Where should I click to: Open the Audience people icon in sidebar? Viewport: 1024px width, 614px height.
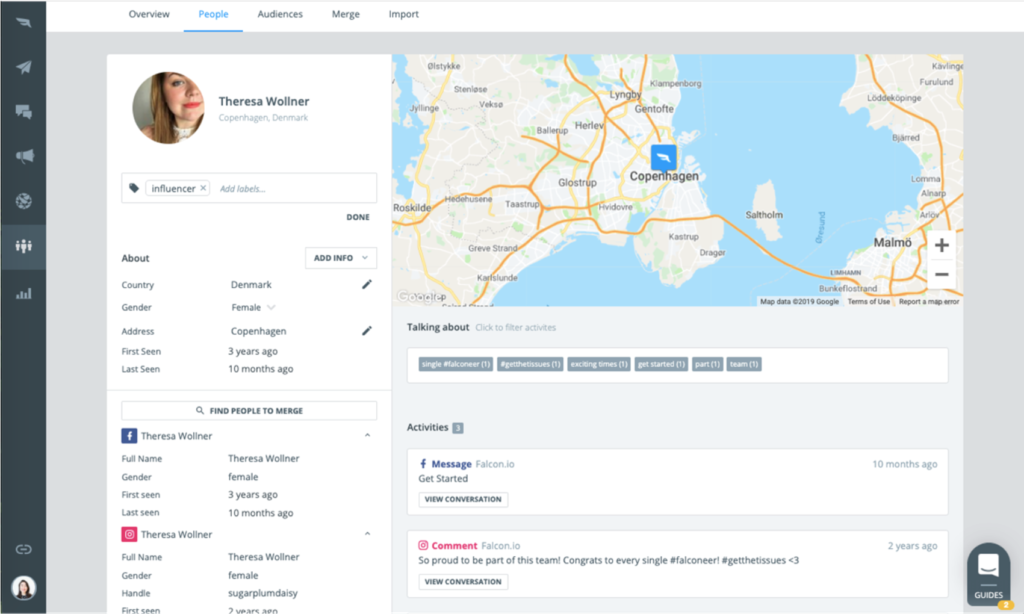pyautogui.click(x=22, y=247)
